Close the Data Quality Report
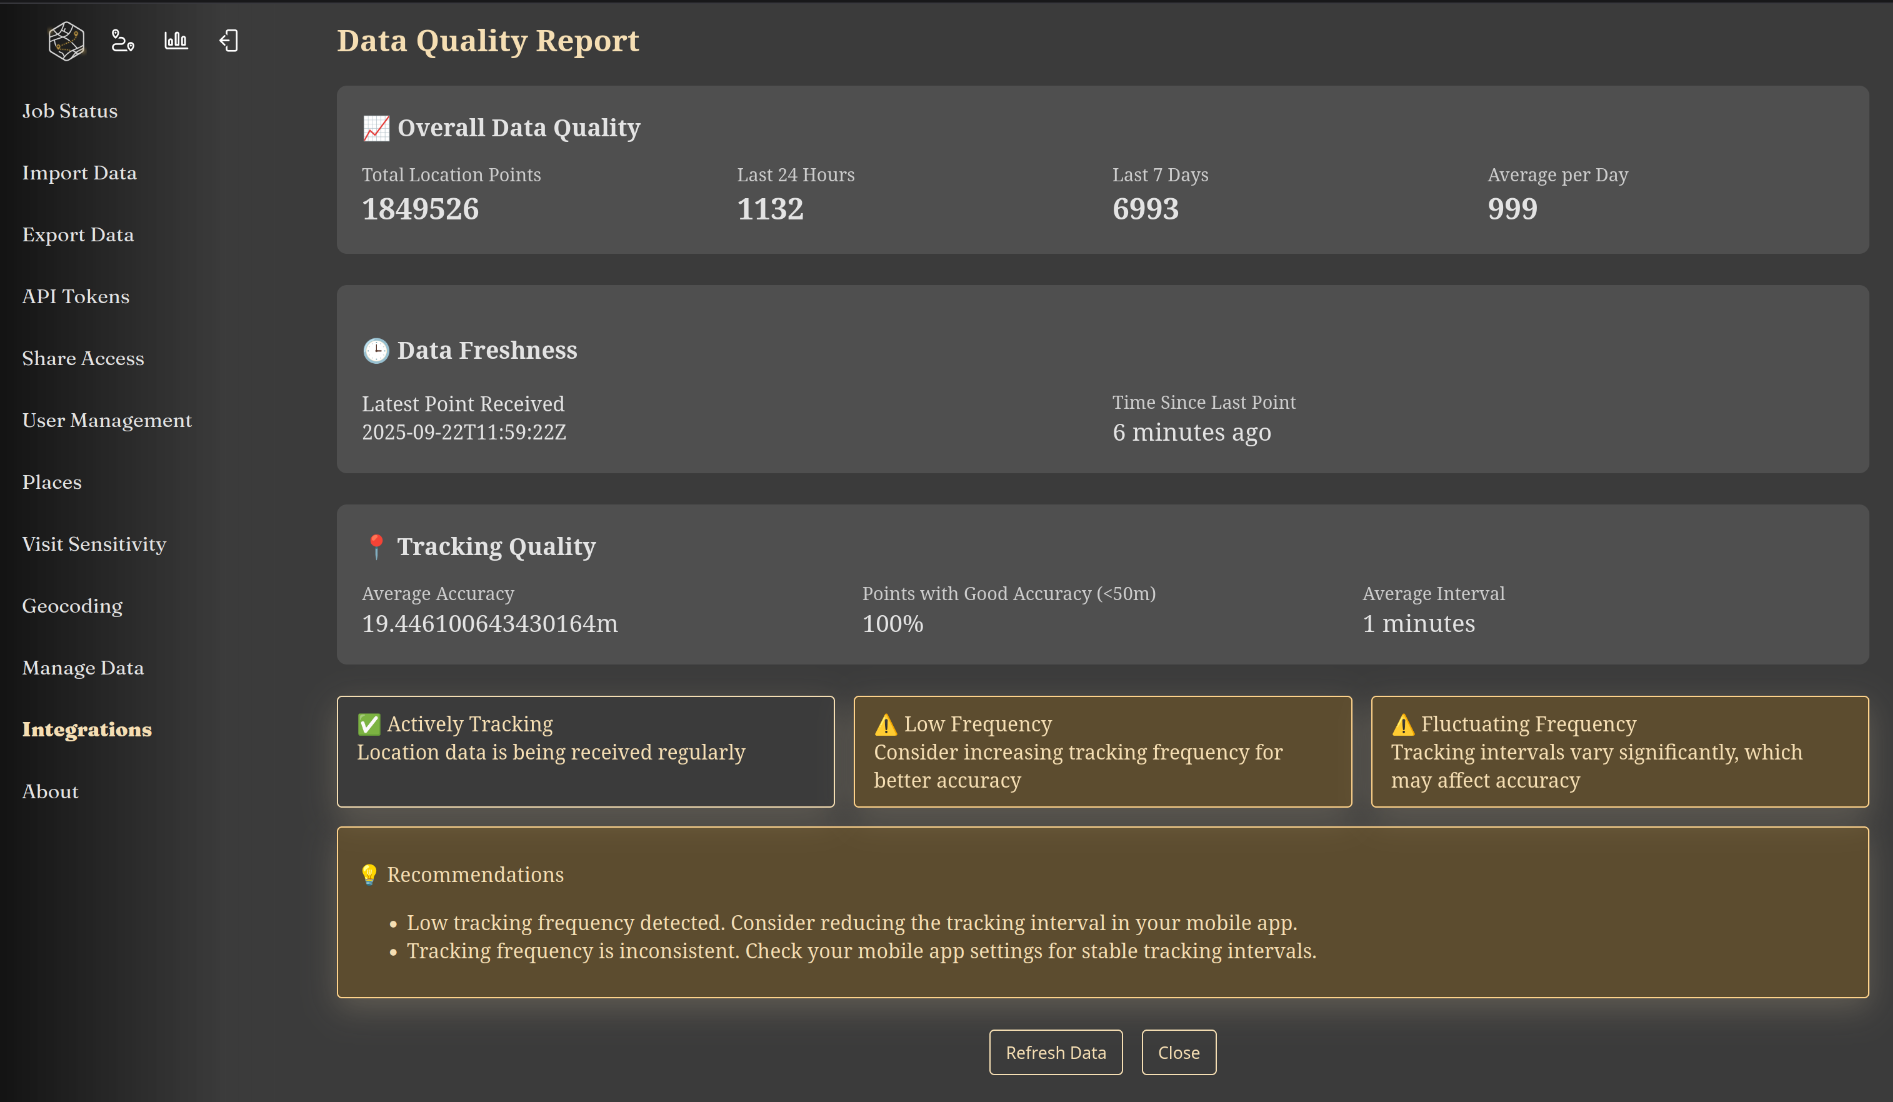 pos(1178,1052)
